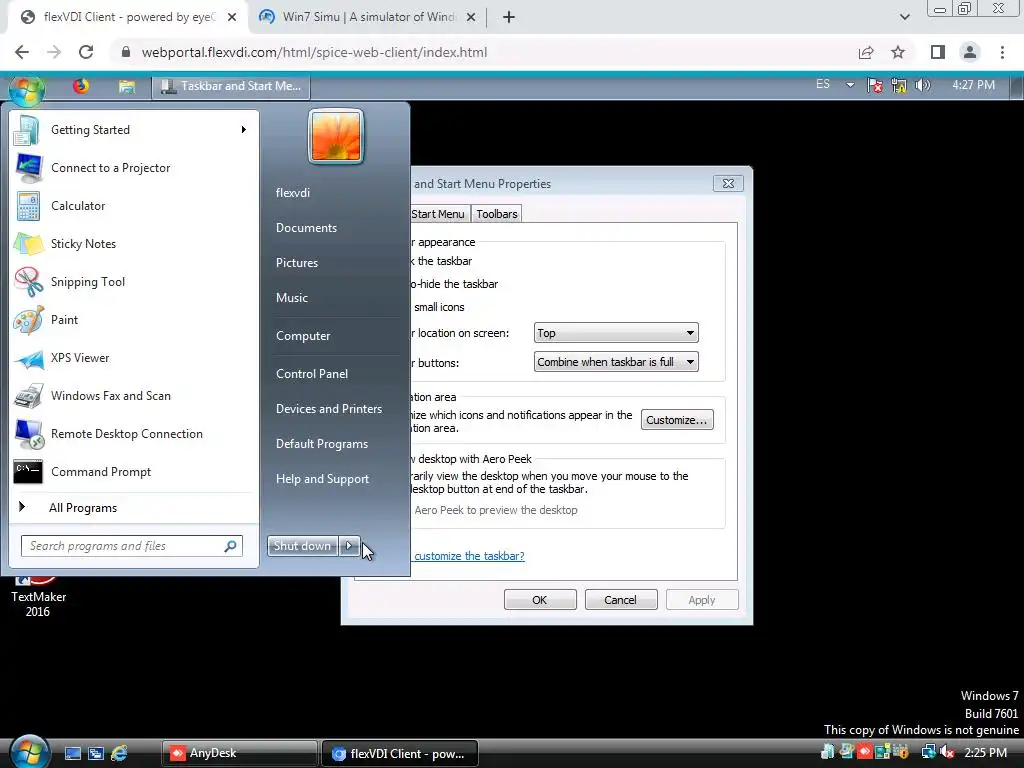The height and width of the screenshot is (768, 1024).
Task: Open a new Chrome tab
Action: click(x=509, y=17)
